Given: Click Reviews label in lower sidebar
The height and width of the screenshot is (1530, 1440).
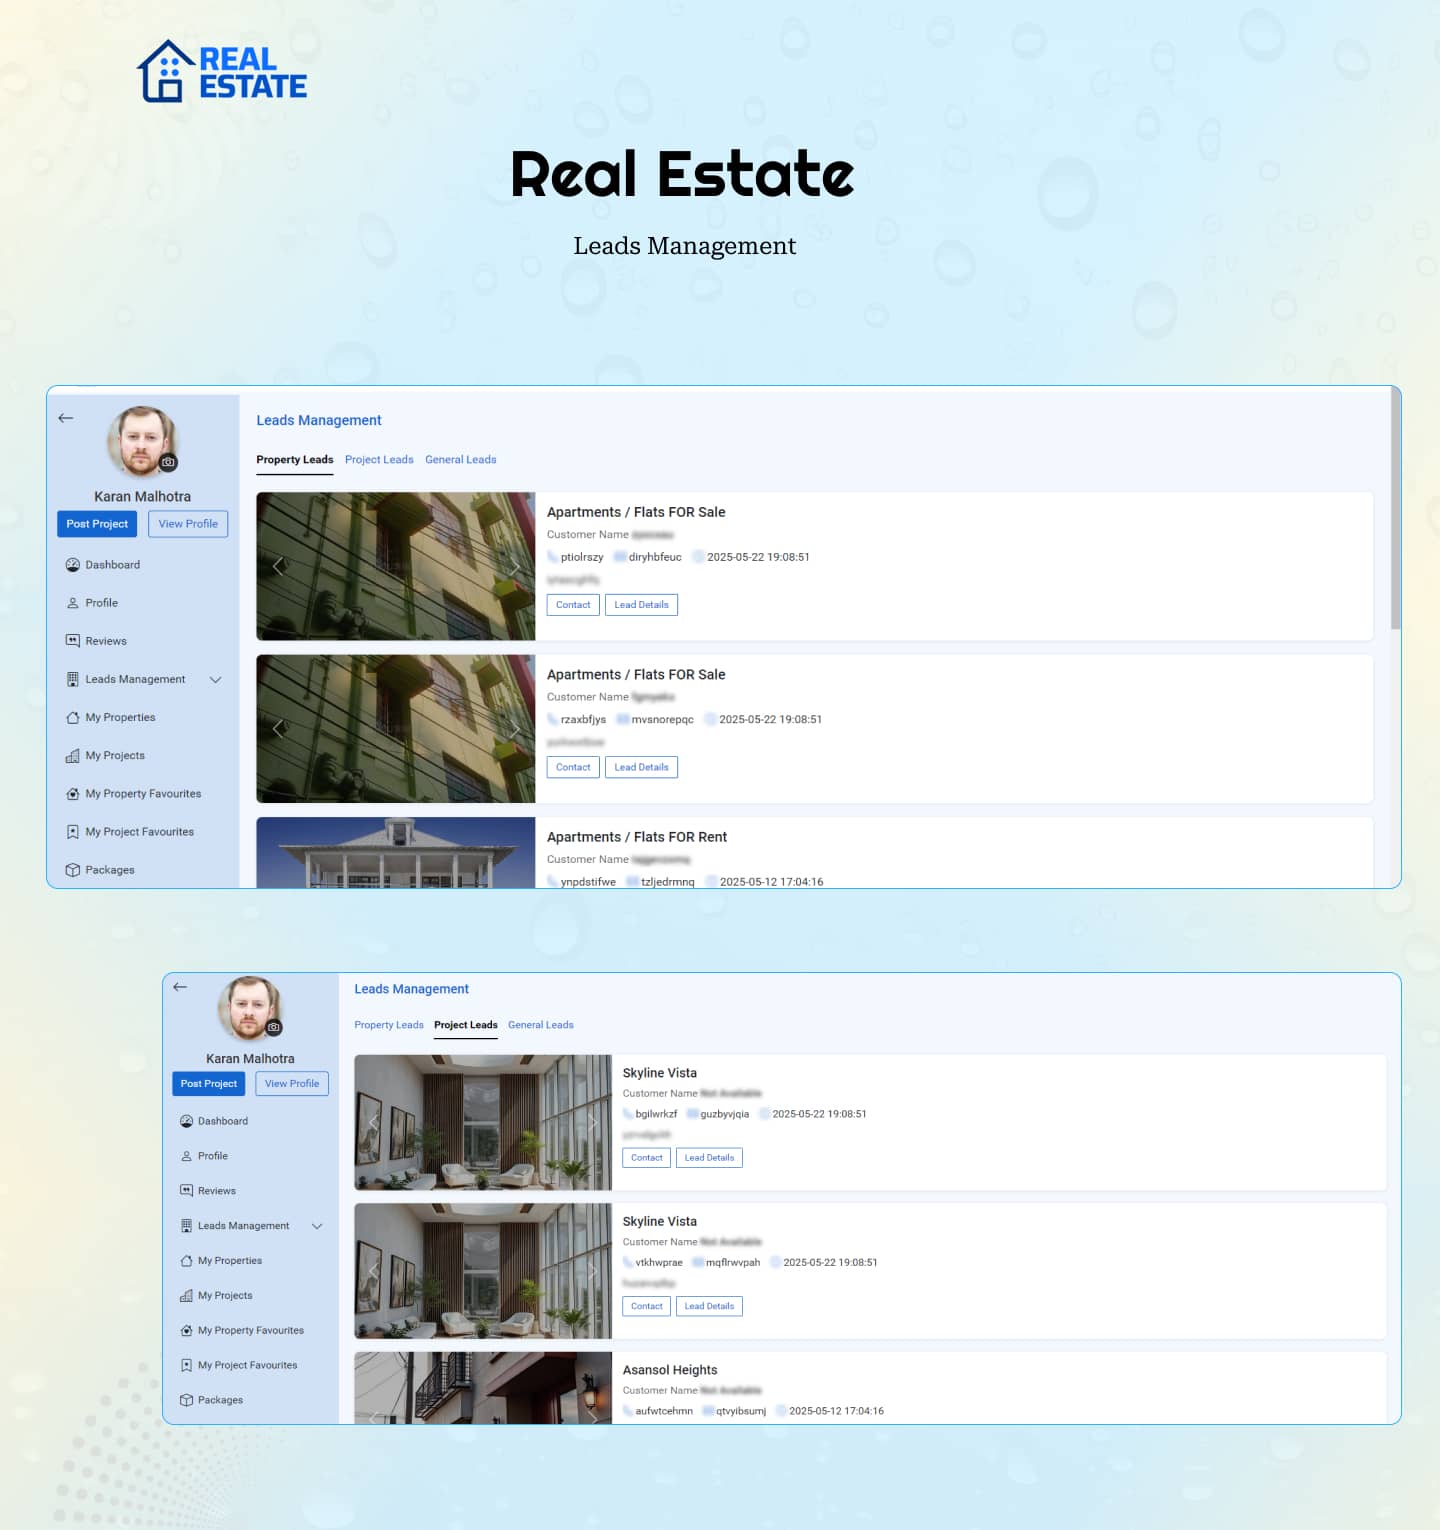Looking at the screenshot, I should [217, 1191].
